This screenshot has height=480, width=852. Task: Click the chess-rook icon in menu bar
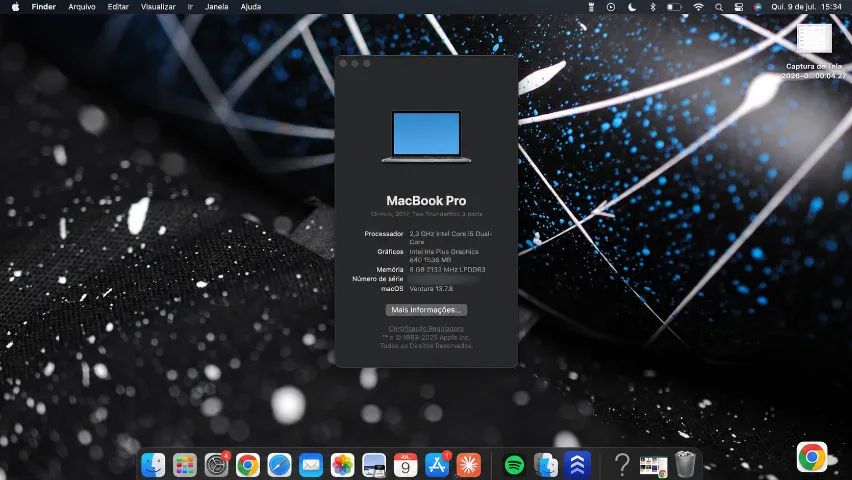[x=591, y=7]
